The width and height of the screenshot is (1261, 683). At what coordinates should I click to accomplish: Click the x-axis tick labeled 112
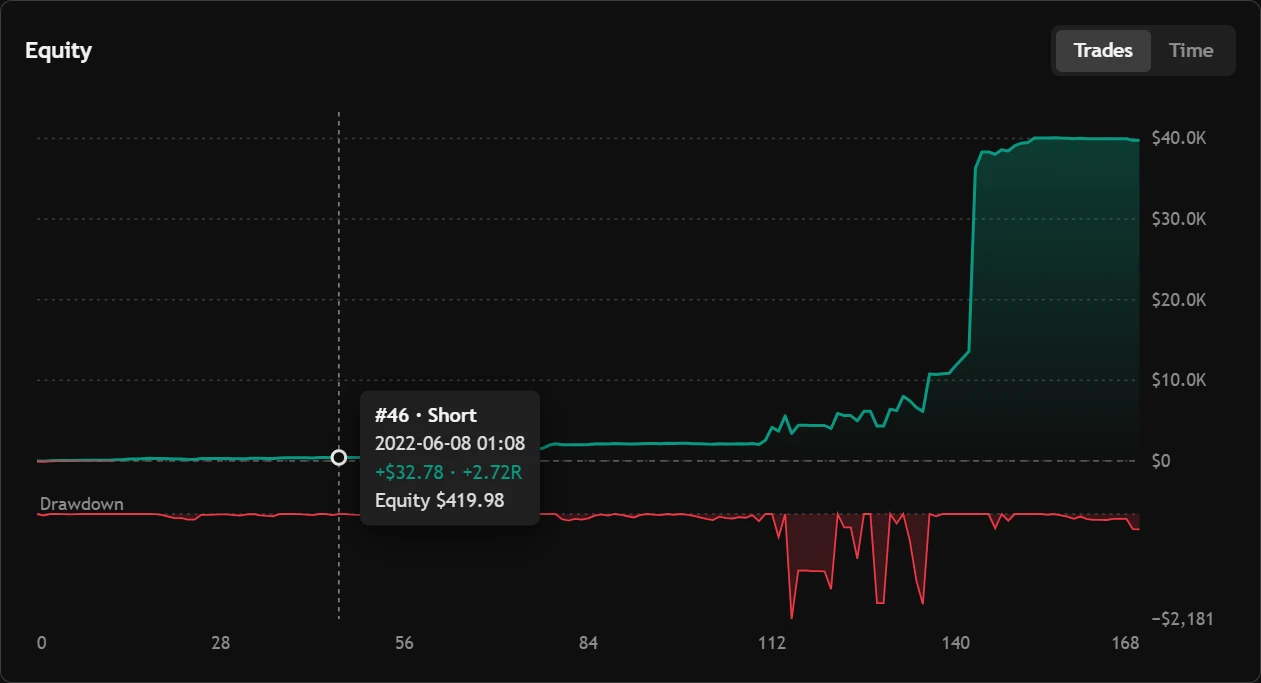coord(772,643)
